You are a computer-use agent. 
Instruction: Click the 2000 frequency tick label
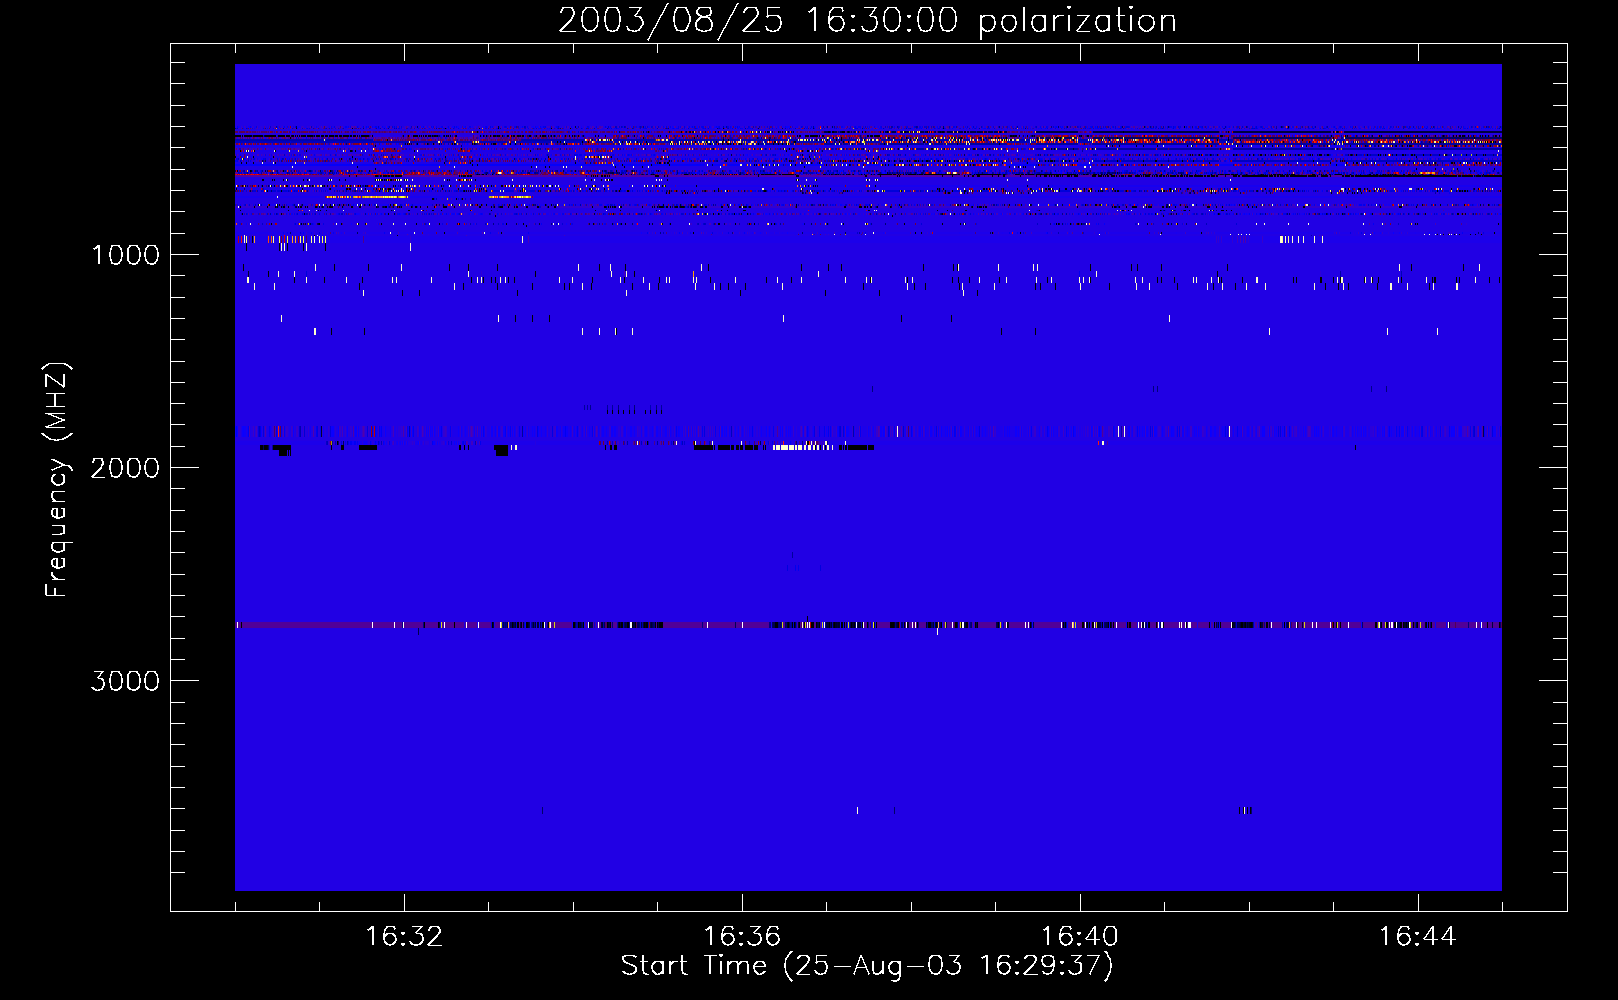tap(125, 468)
